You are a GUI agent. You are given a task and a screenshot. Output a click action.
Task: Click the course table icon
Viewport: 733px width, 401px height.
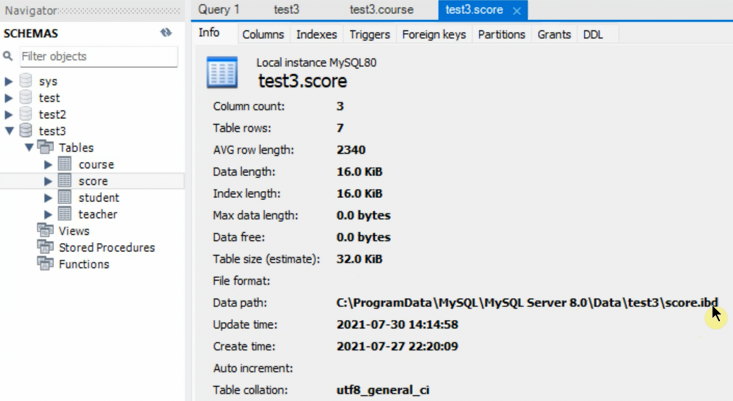65,164
